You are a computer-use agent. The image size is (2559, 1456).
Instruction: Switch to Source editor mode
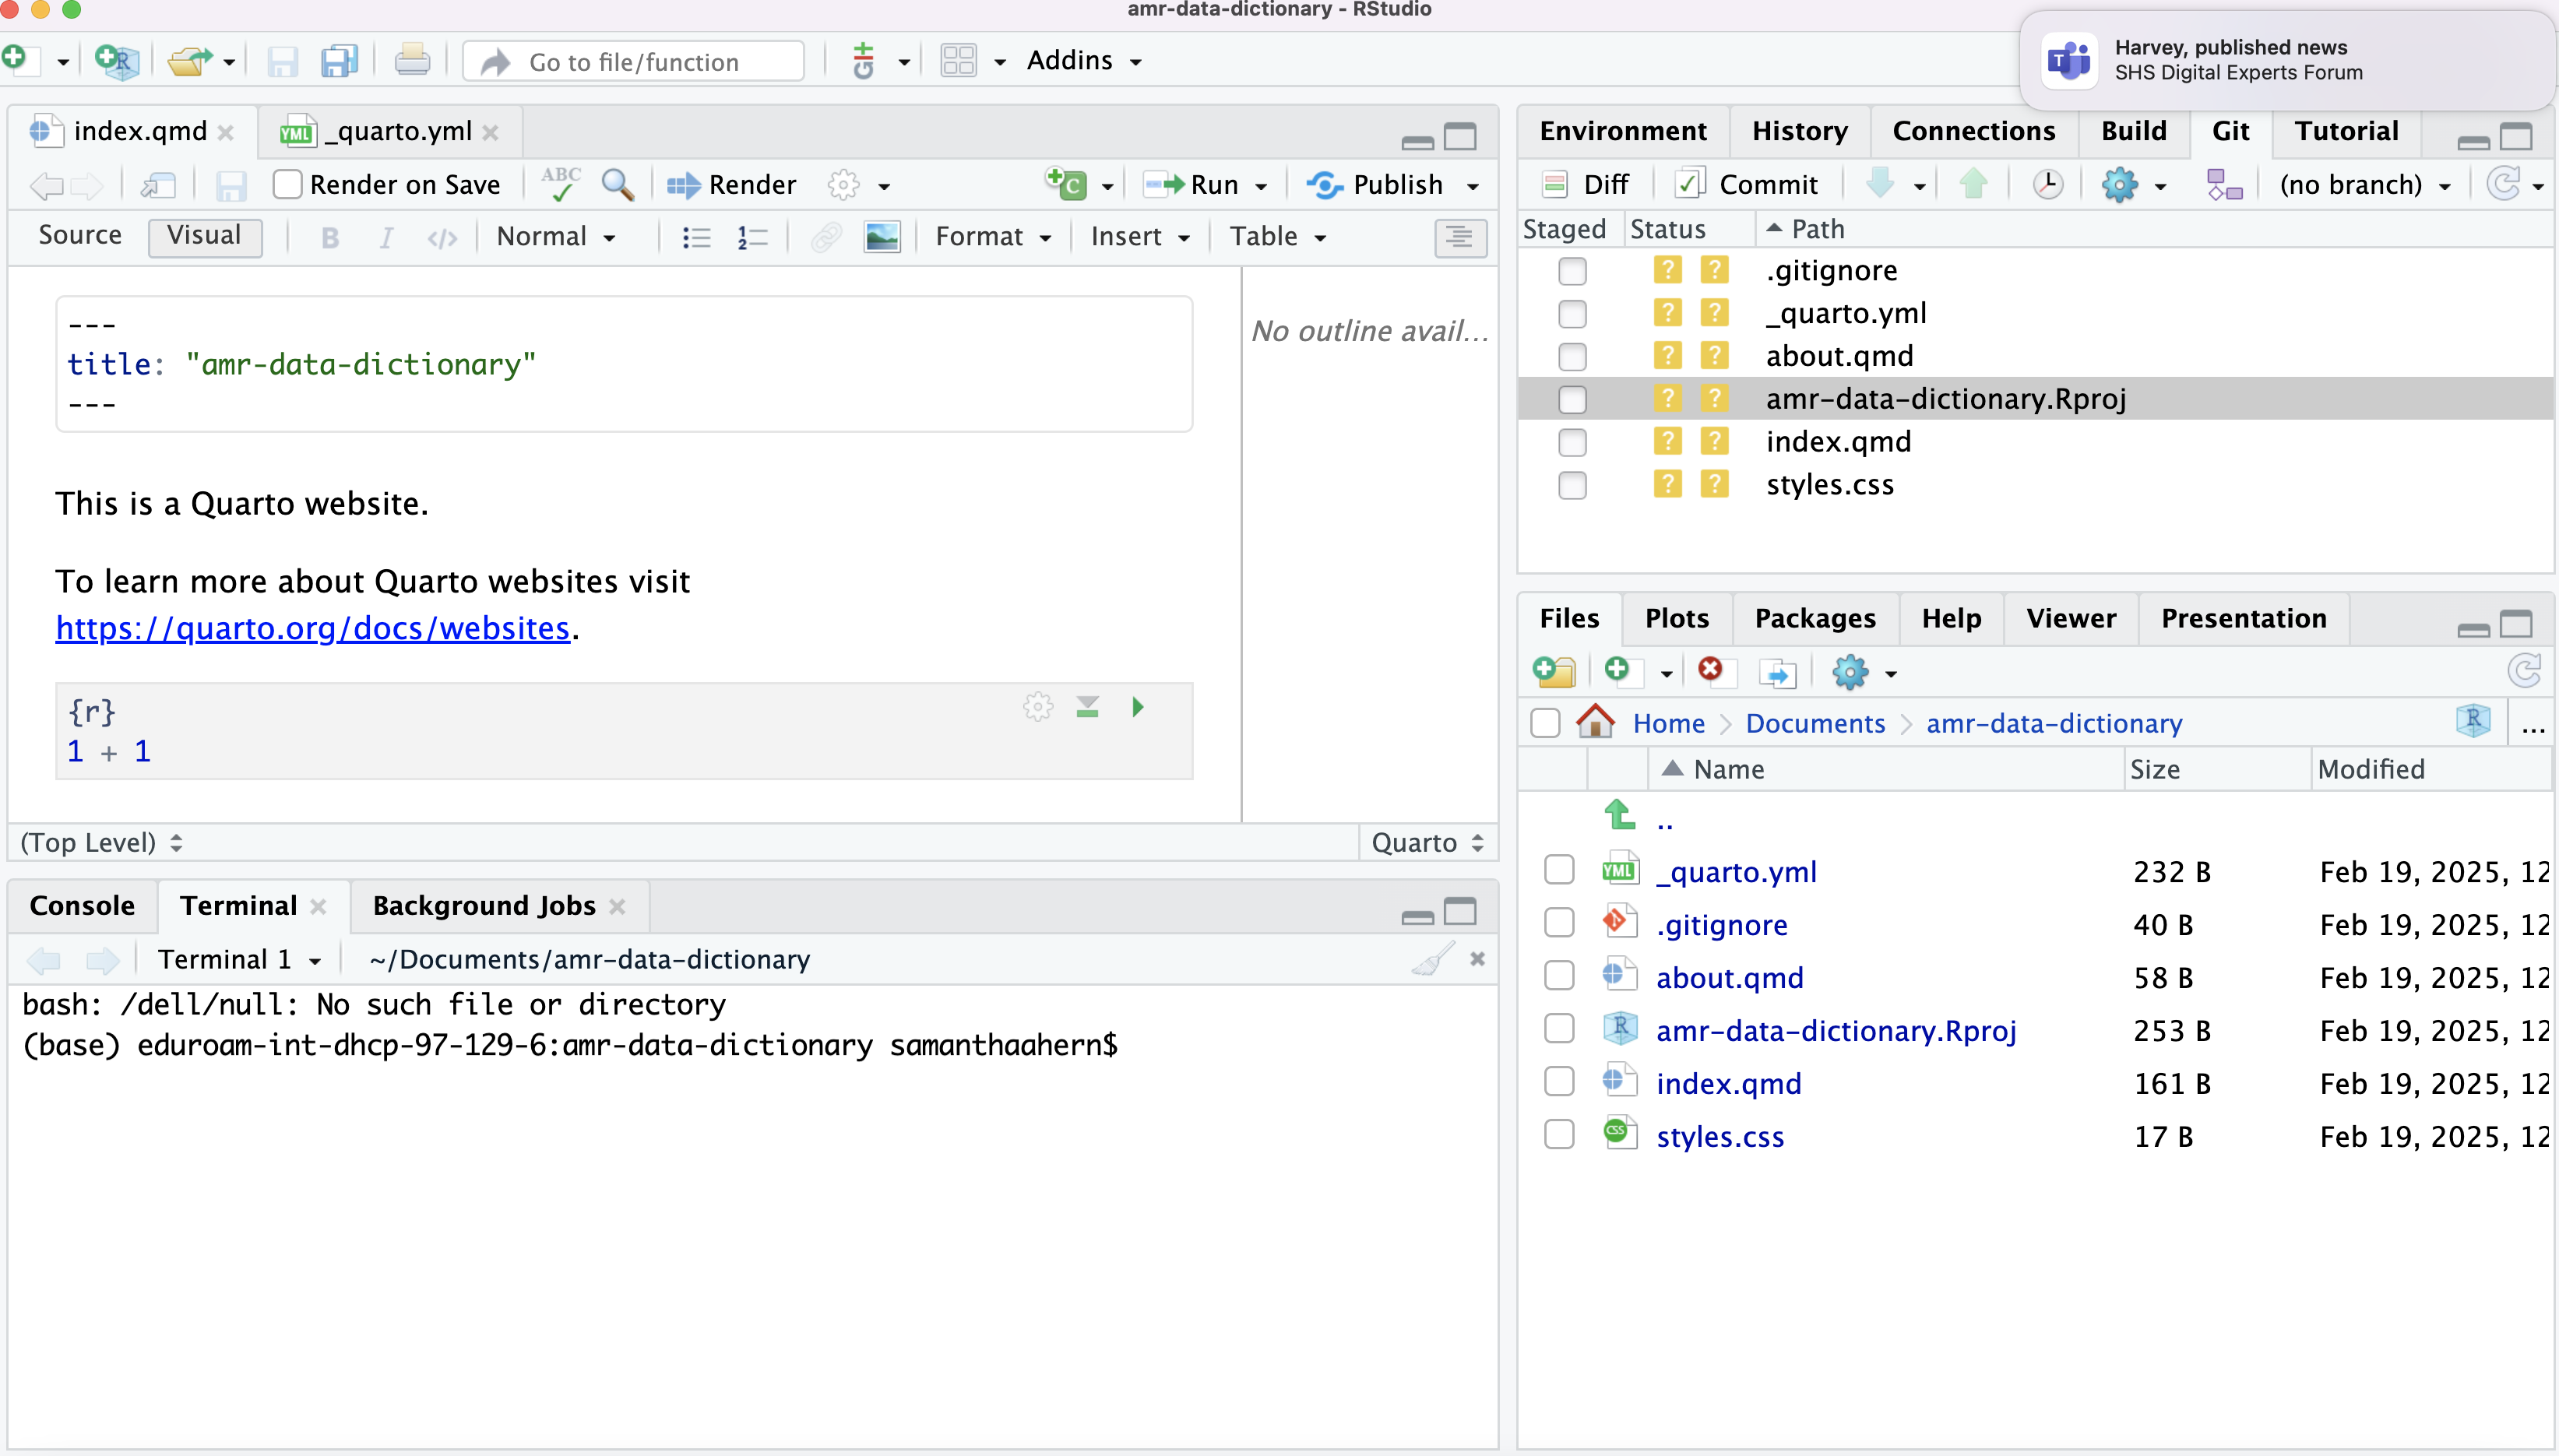pyautogui.click(x=80, y=236)
